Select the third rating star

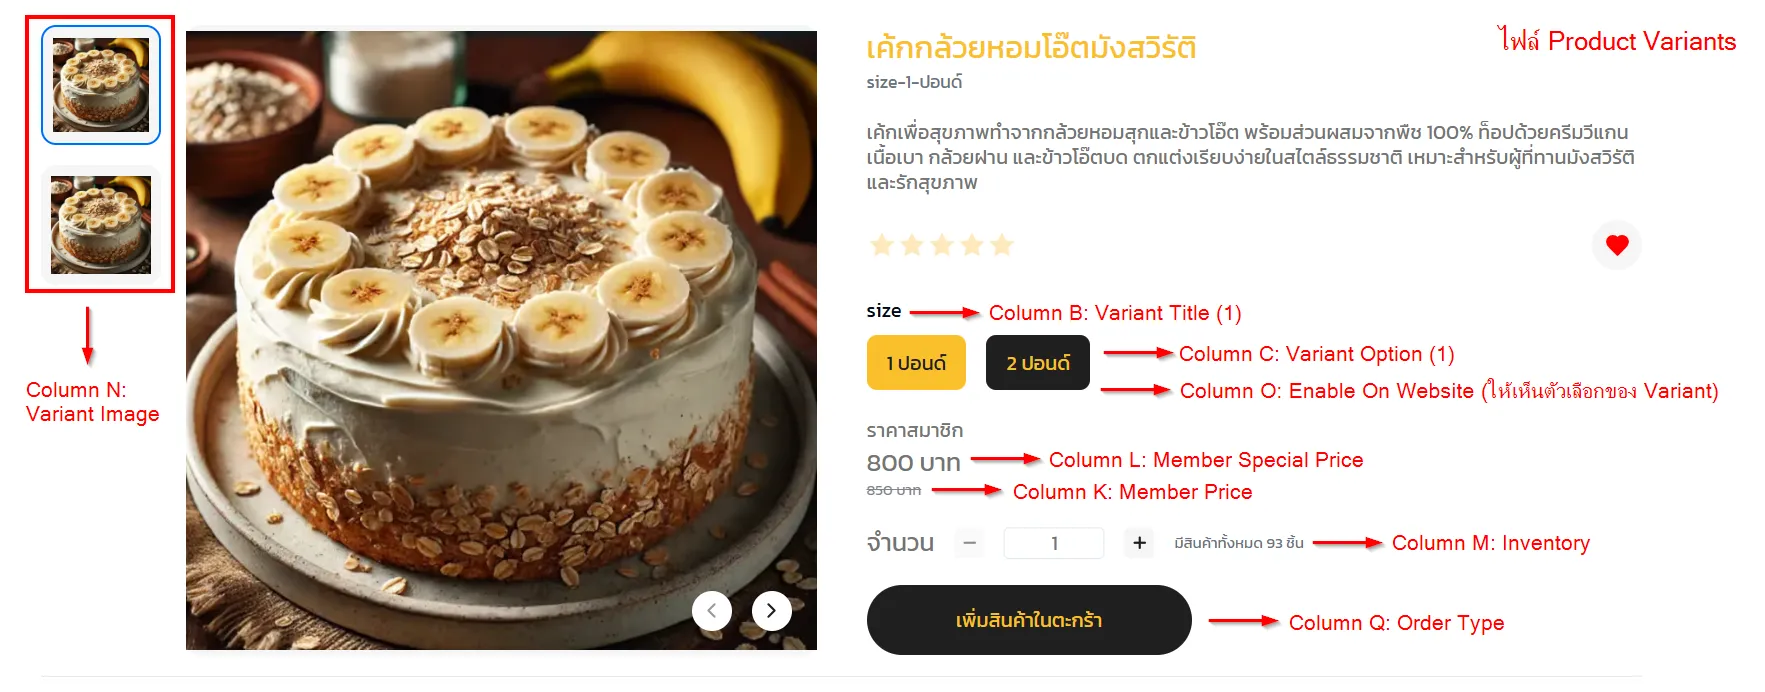(942, 245)
